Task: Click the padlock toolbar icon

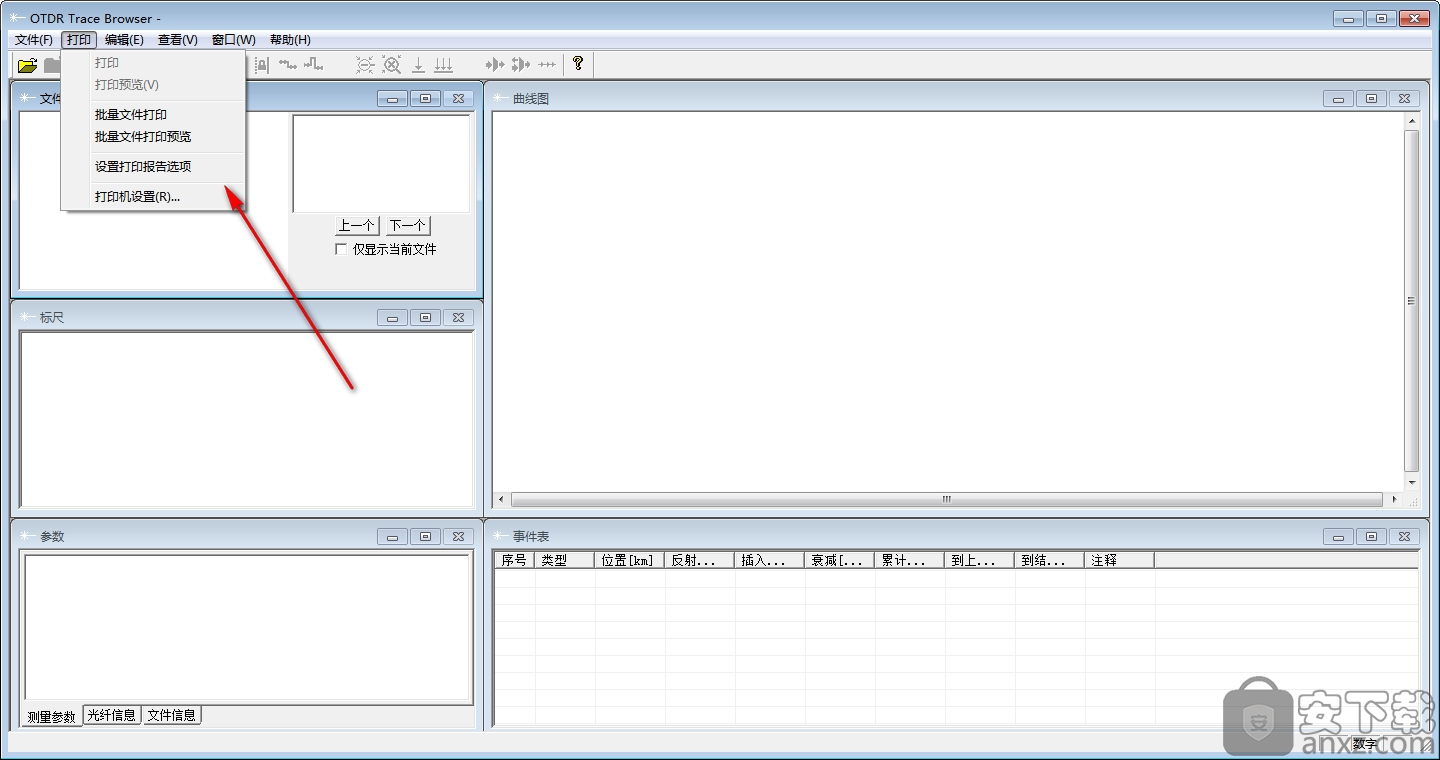Action: pos(261,65)
